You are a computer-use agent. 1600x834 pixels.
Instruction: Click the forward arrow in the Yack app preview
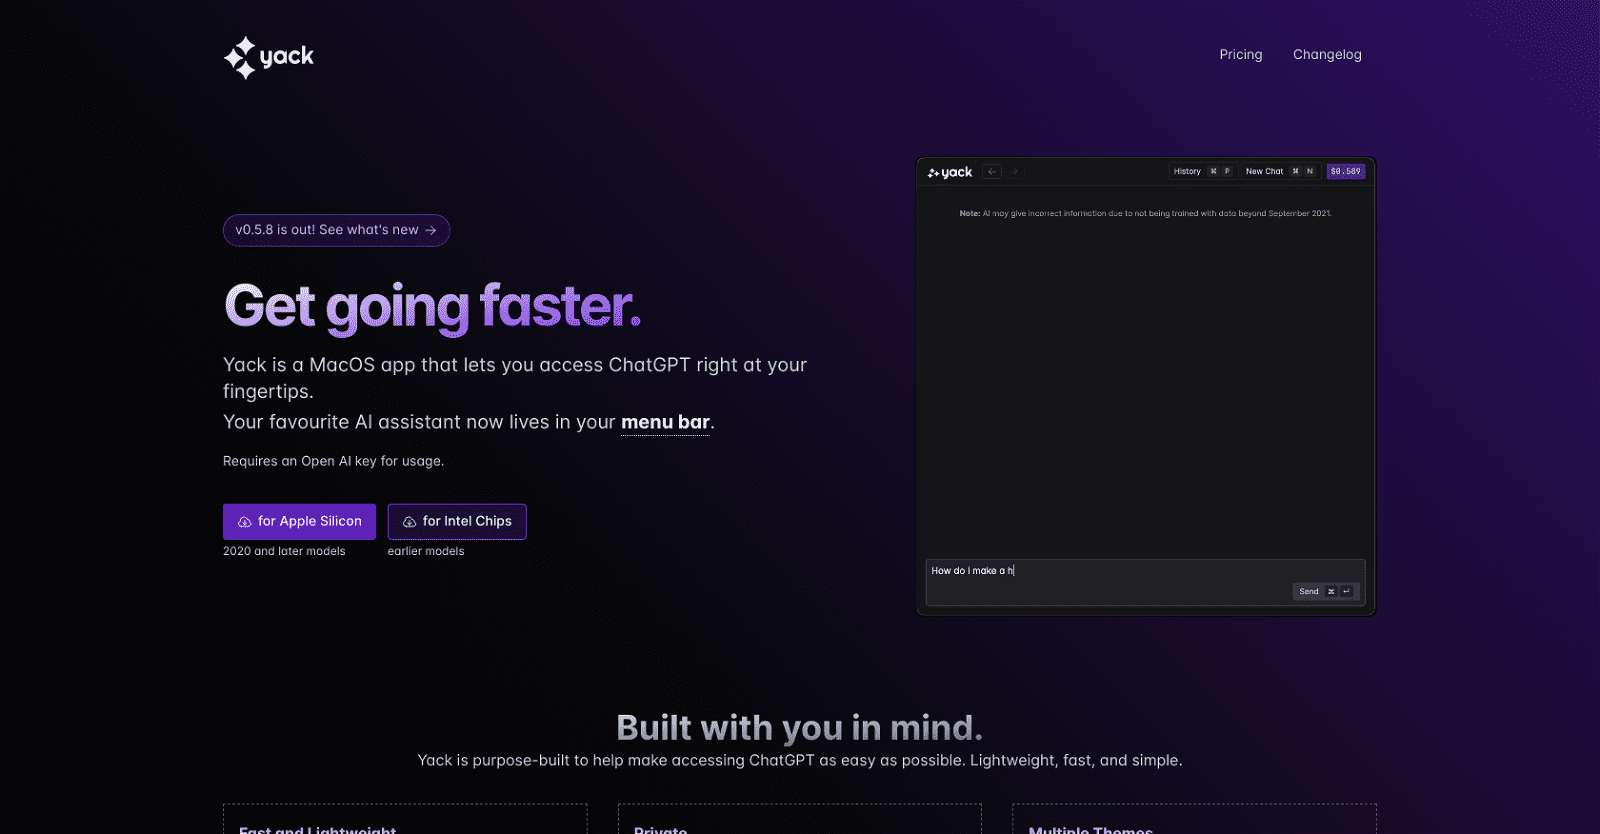1014,172
